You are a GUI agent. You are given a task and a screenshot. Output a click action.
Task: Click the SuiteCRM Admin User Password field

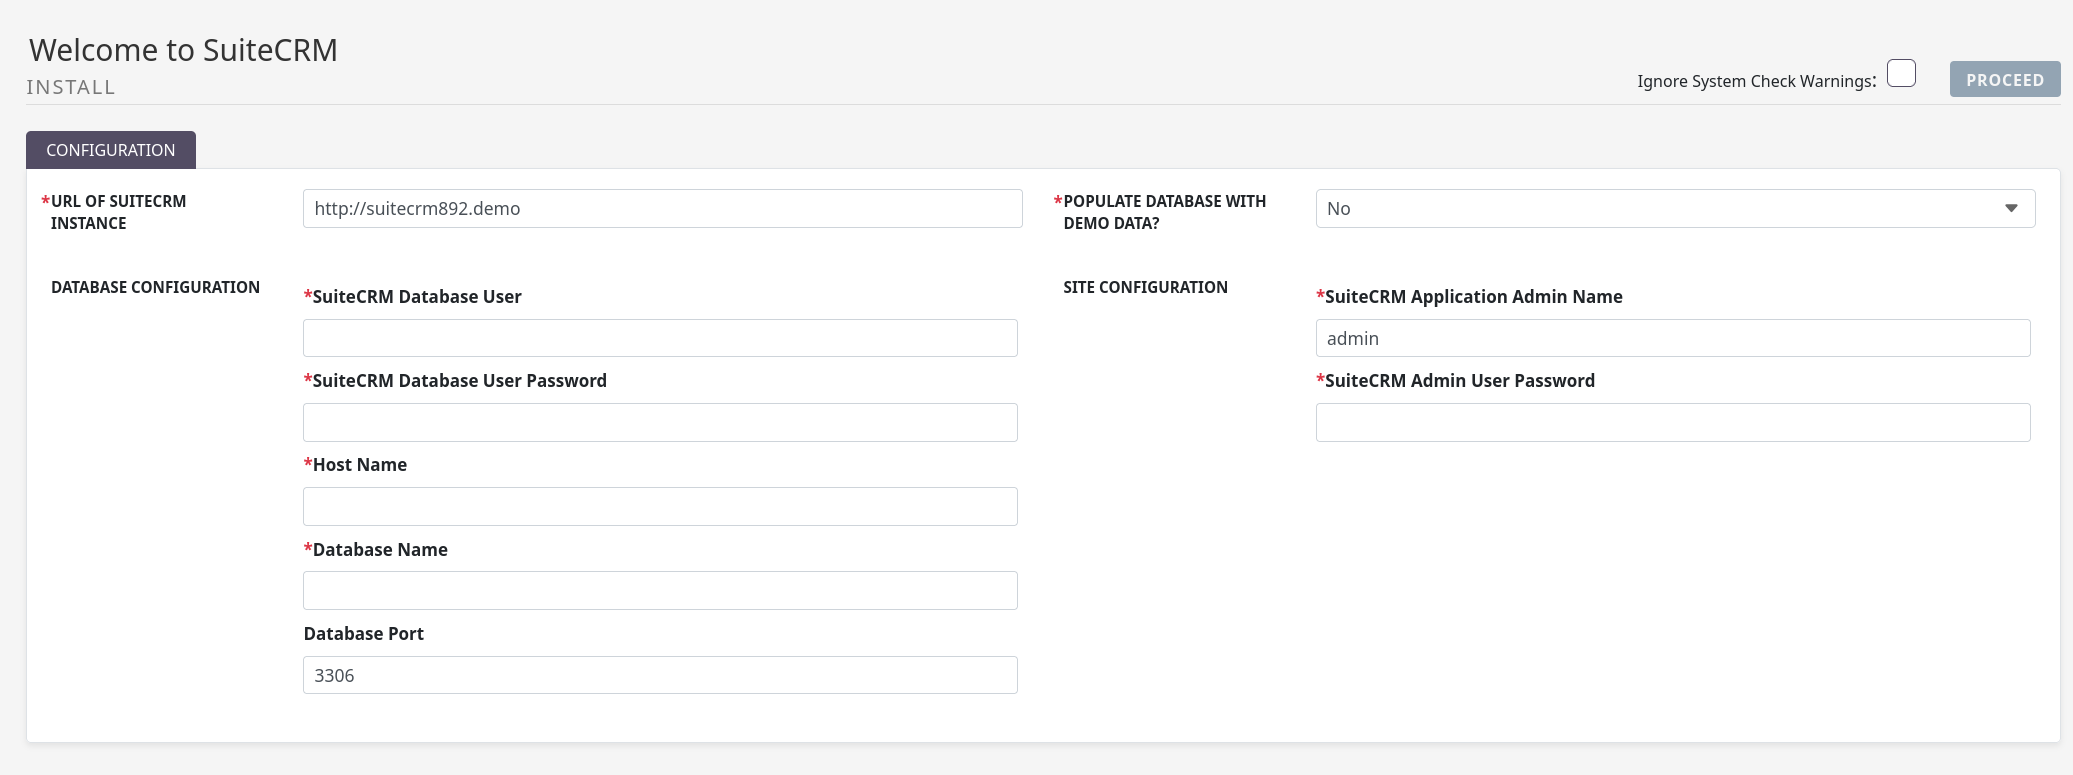click(x=1672, y=423)
